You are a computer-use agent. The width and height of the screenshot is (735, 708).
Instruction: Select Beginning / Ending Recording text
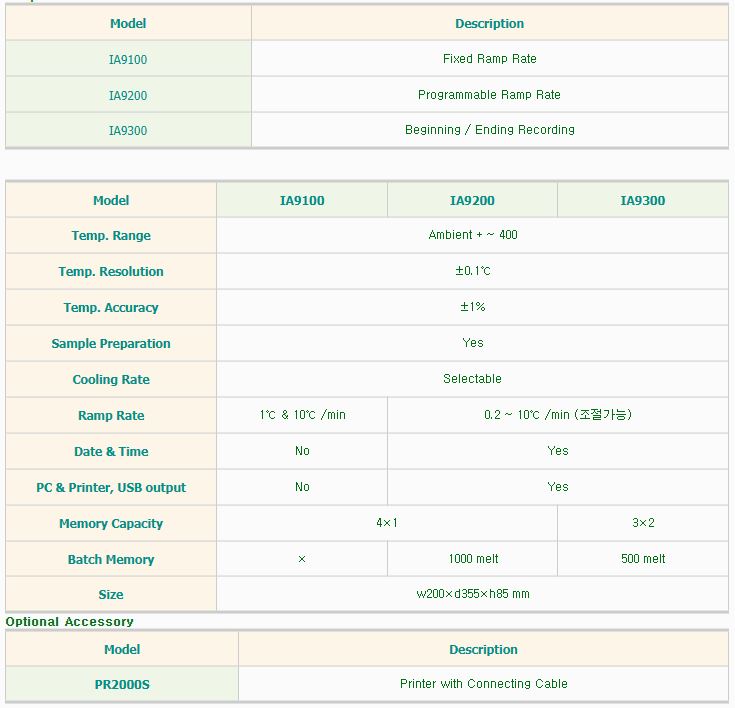point(489,130)
